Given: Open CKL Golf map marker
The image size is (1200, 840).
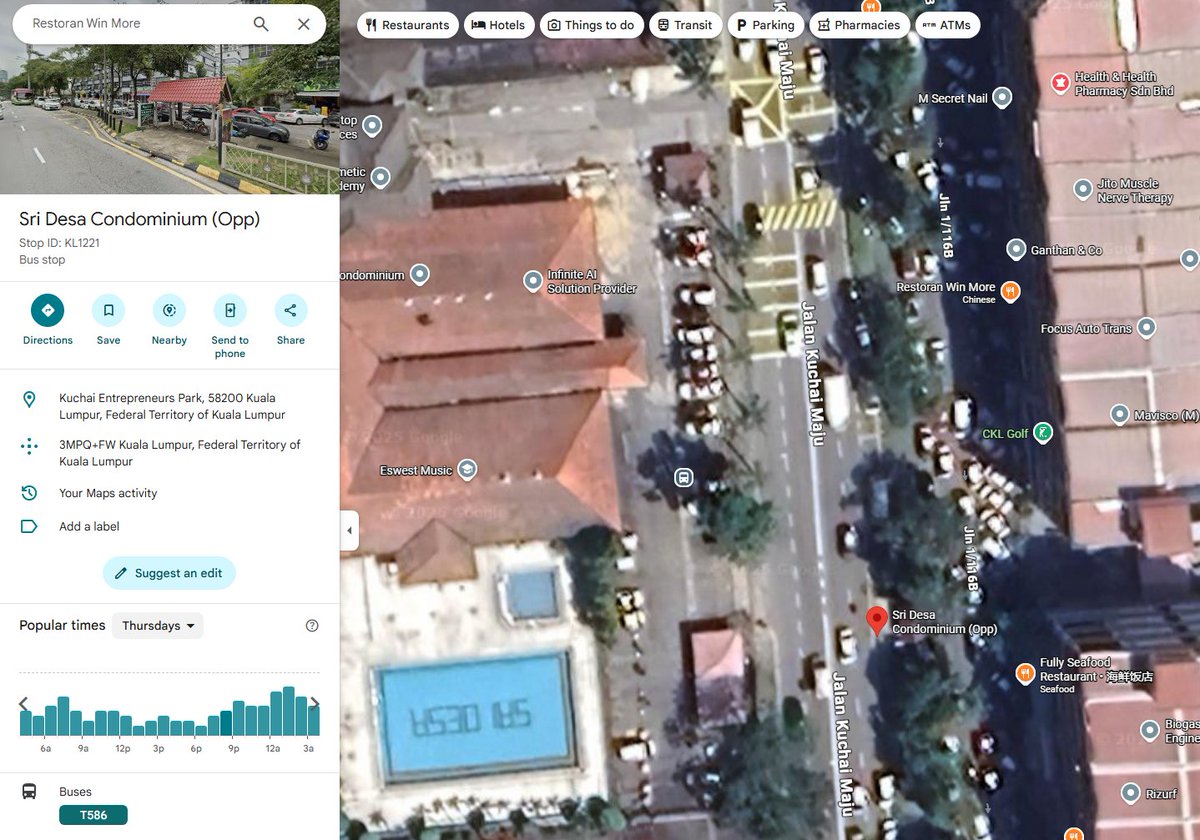Looking at the screenshot, I should (x=1042, y=433).
